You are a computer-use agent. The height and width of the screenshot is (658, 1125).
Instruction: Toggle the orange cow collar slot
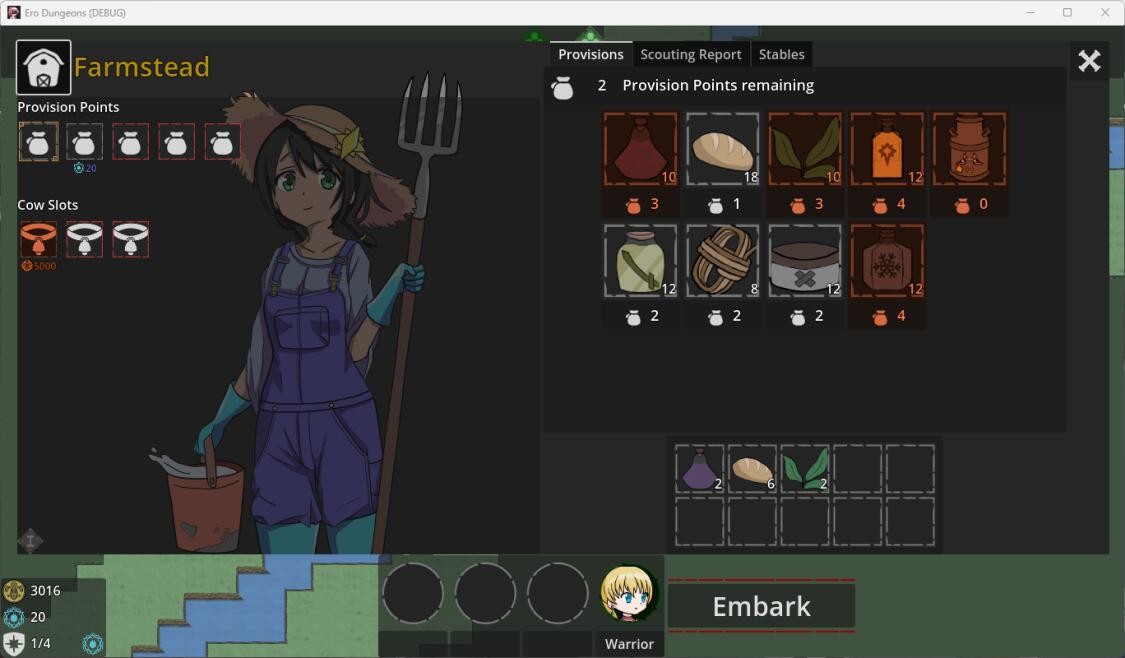[38, 238]
